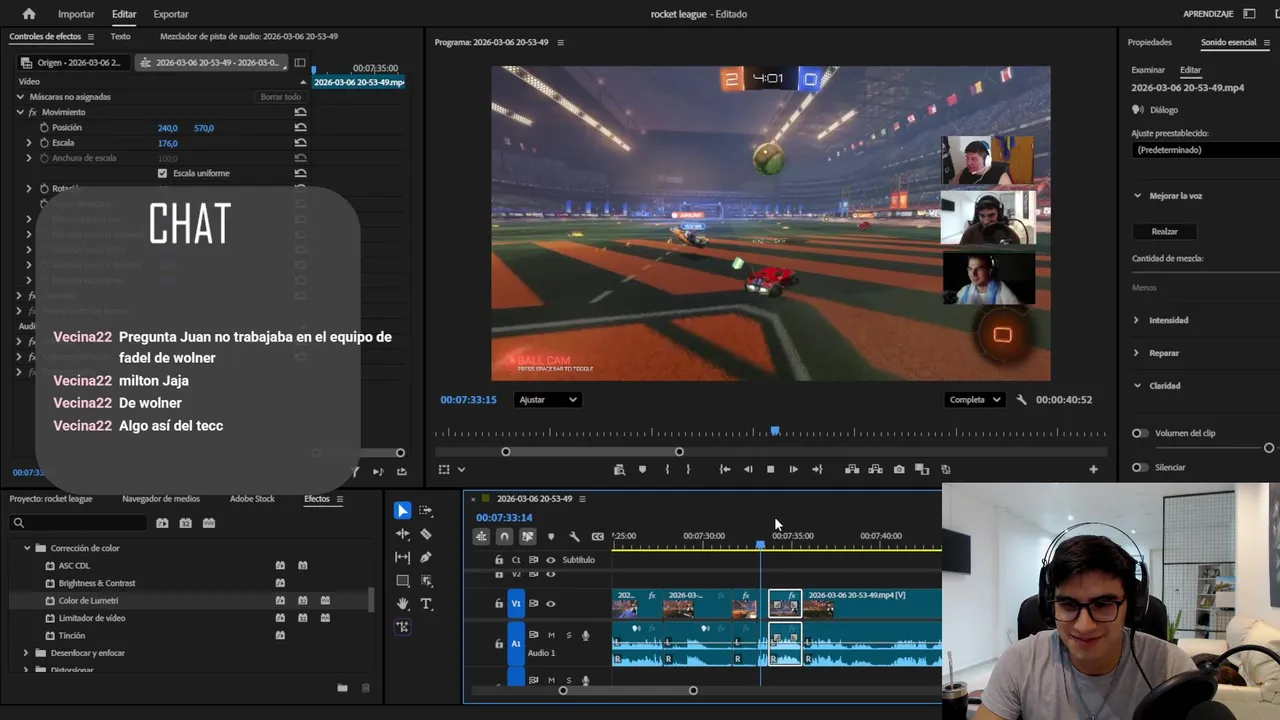
Task: Select the Rectangle tool
Action: pos(402,581)
